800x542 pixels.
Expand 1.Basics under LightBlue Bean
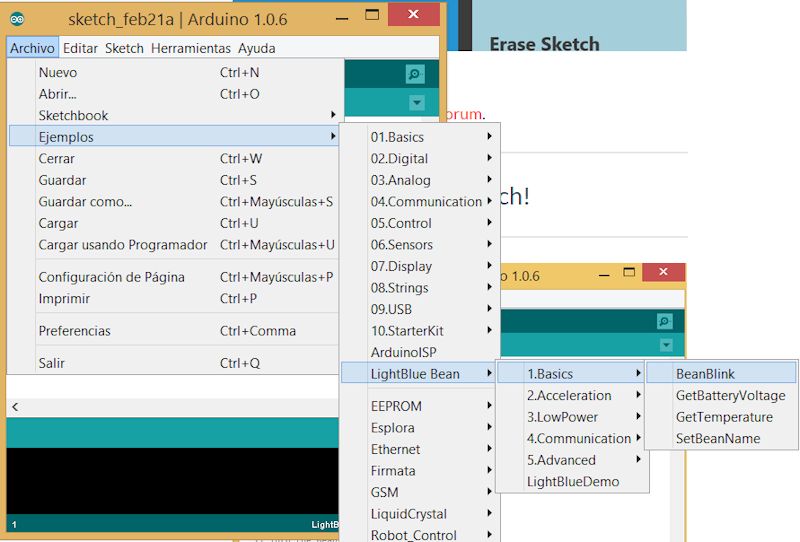point(572,374)
